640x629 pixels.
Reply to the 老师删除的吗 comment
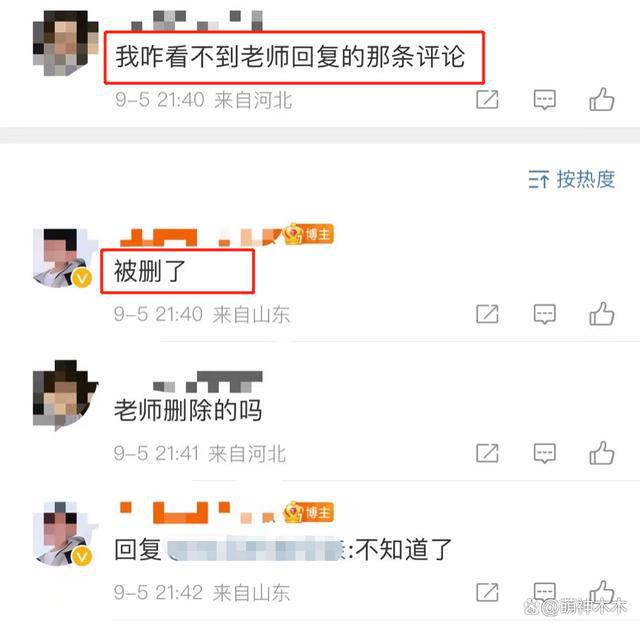(544, 453)
